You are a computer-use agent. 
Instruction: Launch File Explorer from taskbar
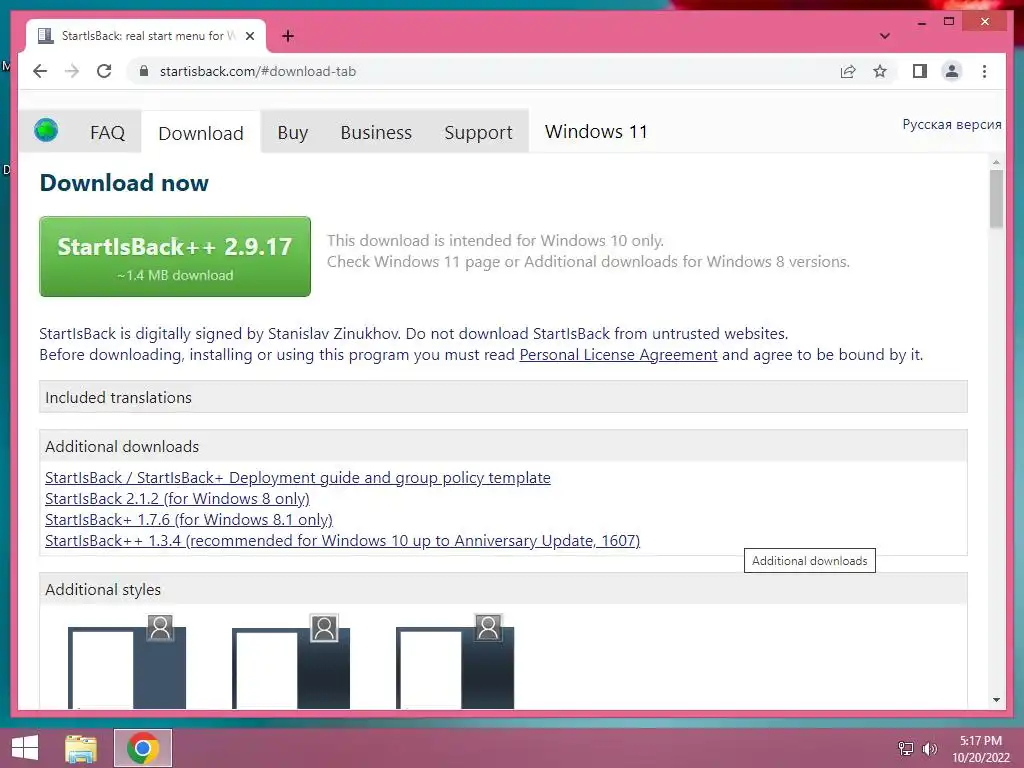pos(81,748)
